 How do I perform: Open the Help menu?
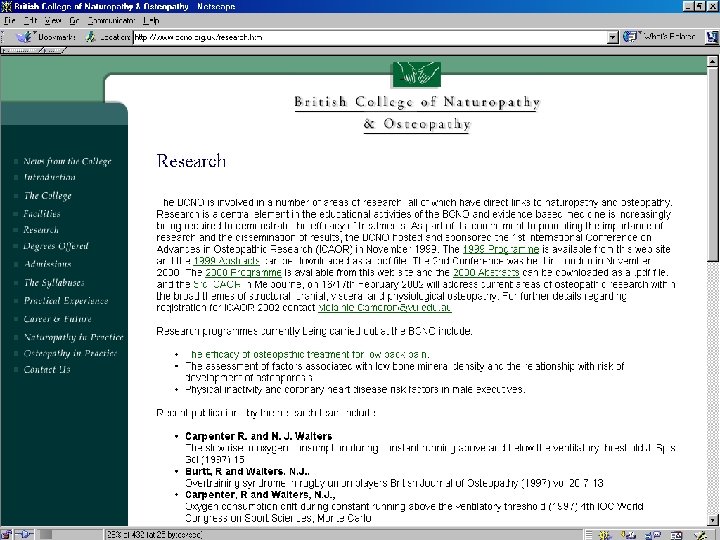151,21
